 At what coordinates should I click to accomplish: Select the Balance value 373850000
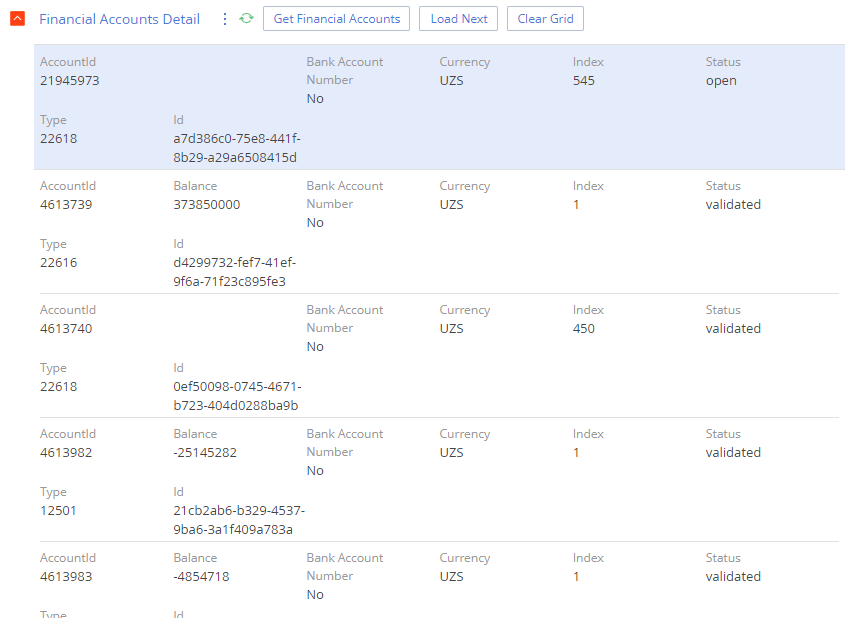pos(207,205)
